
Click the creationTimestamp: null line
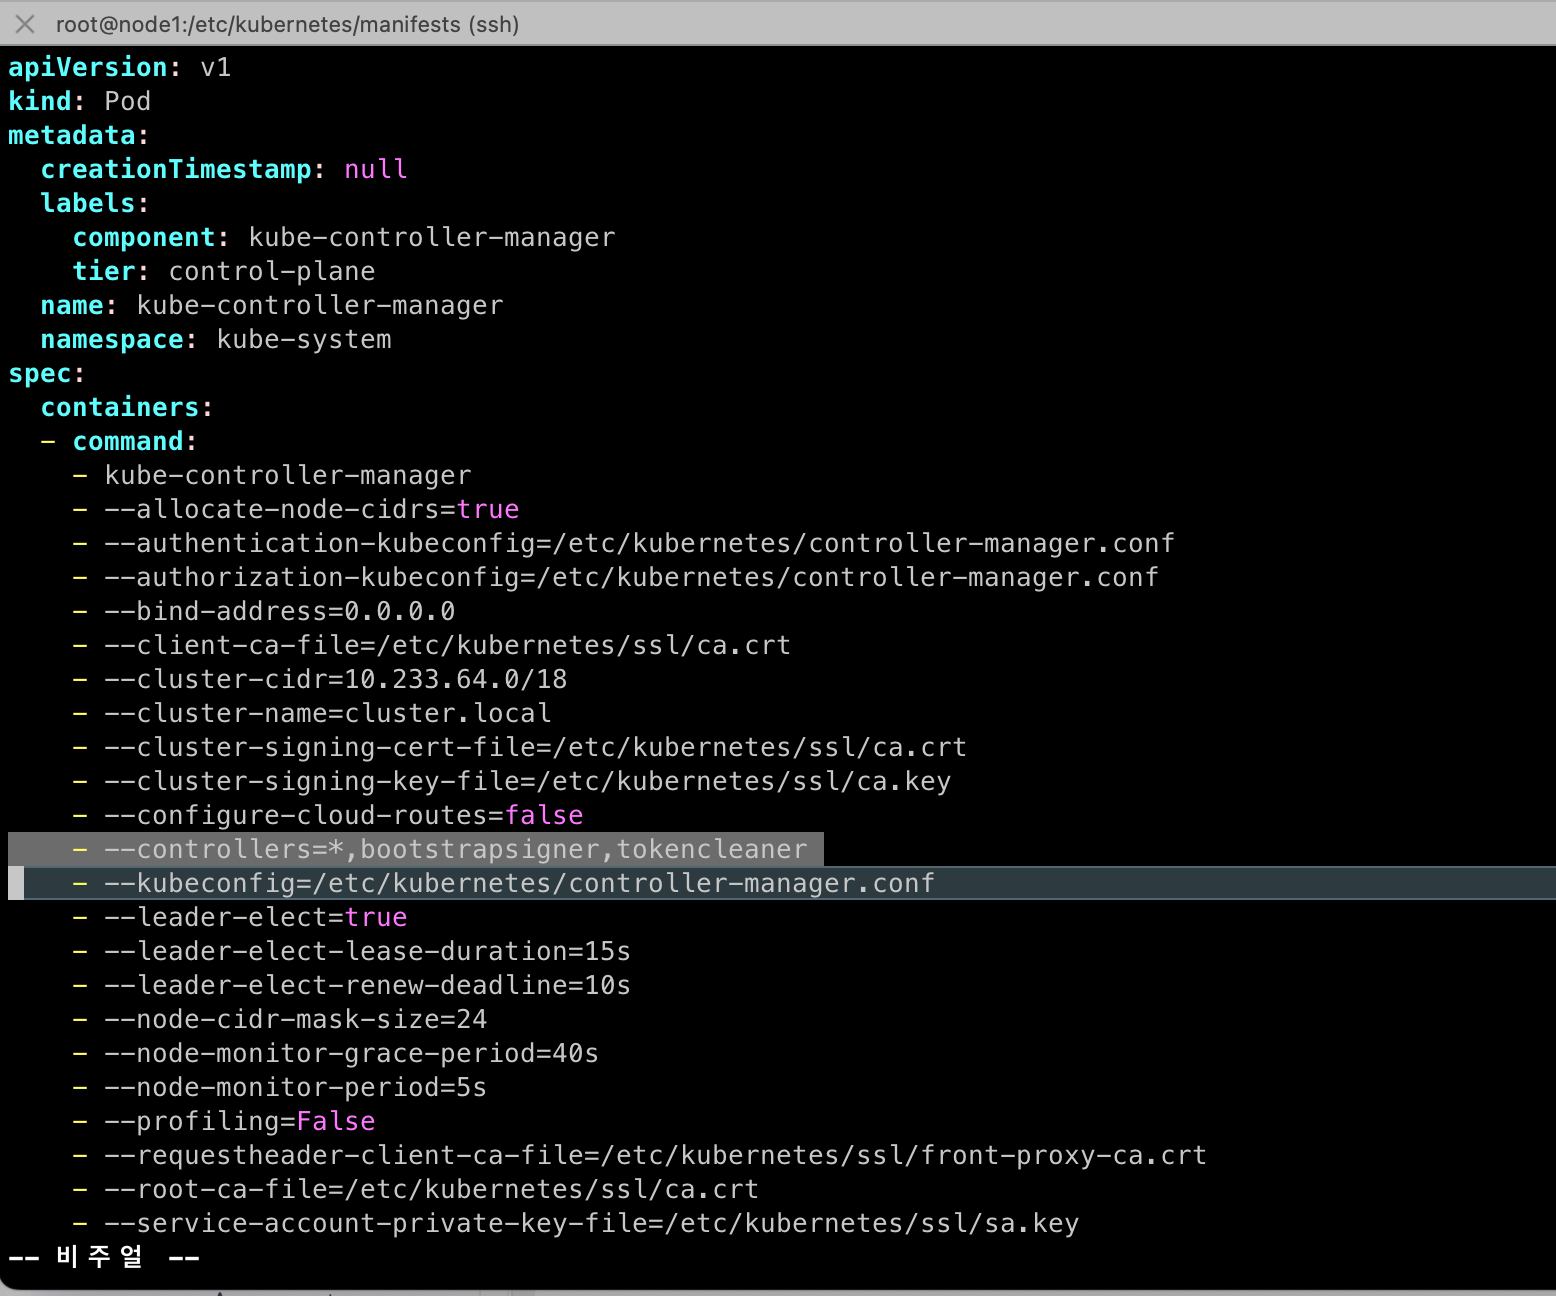[224, 169]
